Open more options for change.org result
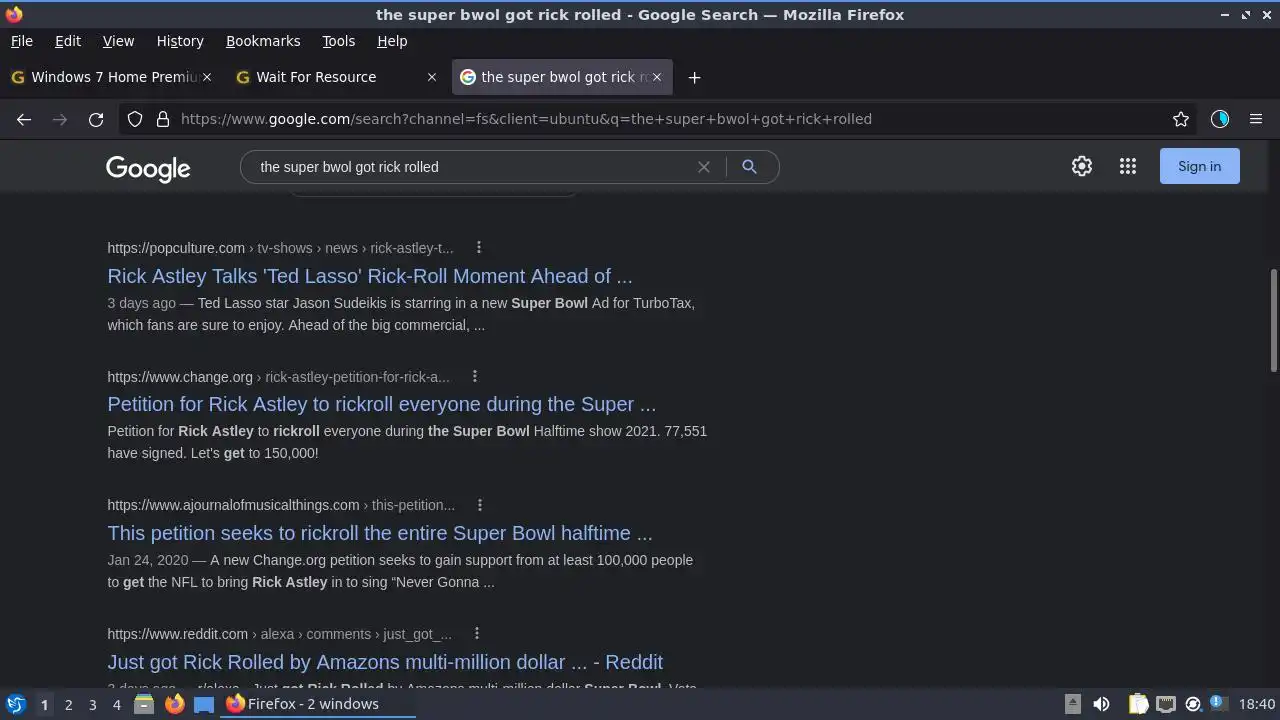Screen dimensions: 1280x720 point(475,377)
